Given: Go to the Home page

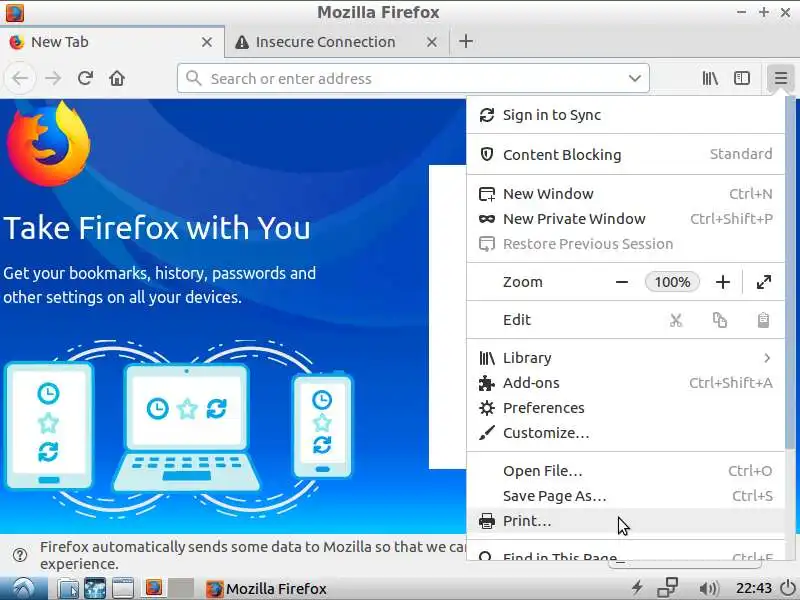Looking at the screenshot, I should click(117, 78).
